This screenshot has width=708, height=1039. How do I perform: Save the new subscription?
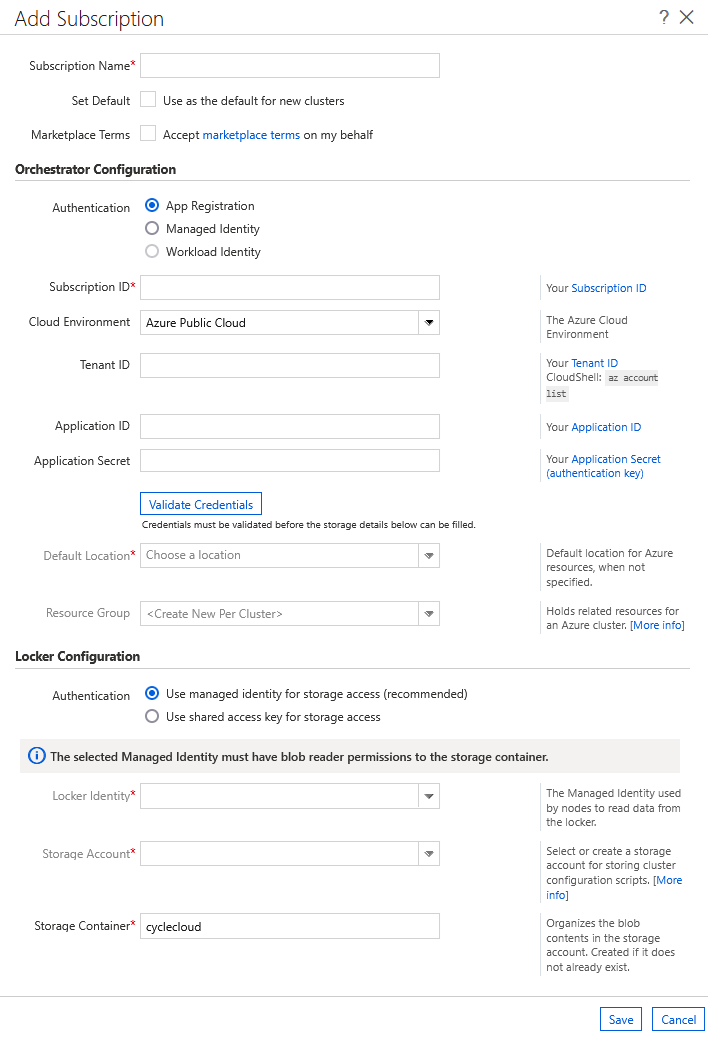[620, 1019]
